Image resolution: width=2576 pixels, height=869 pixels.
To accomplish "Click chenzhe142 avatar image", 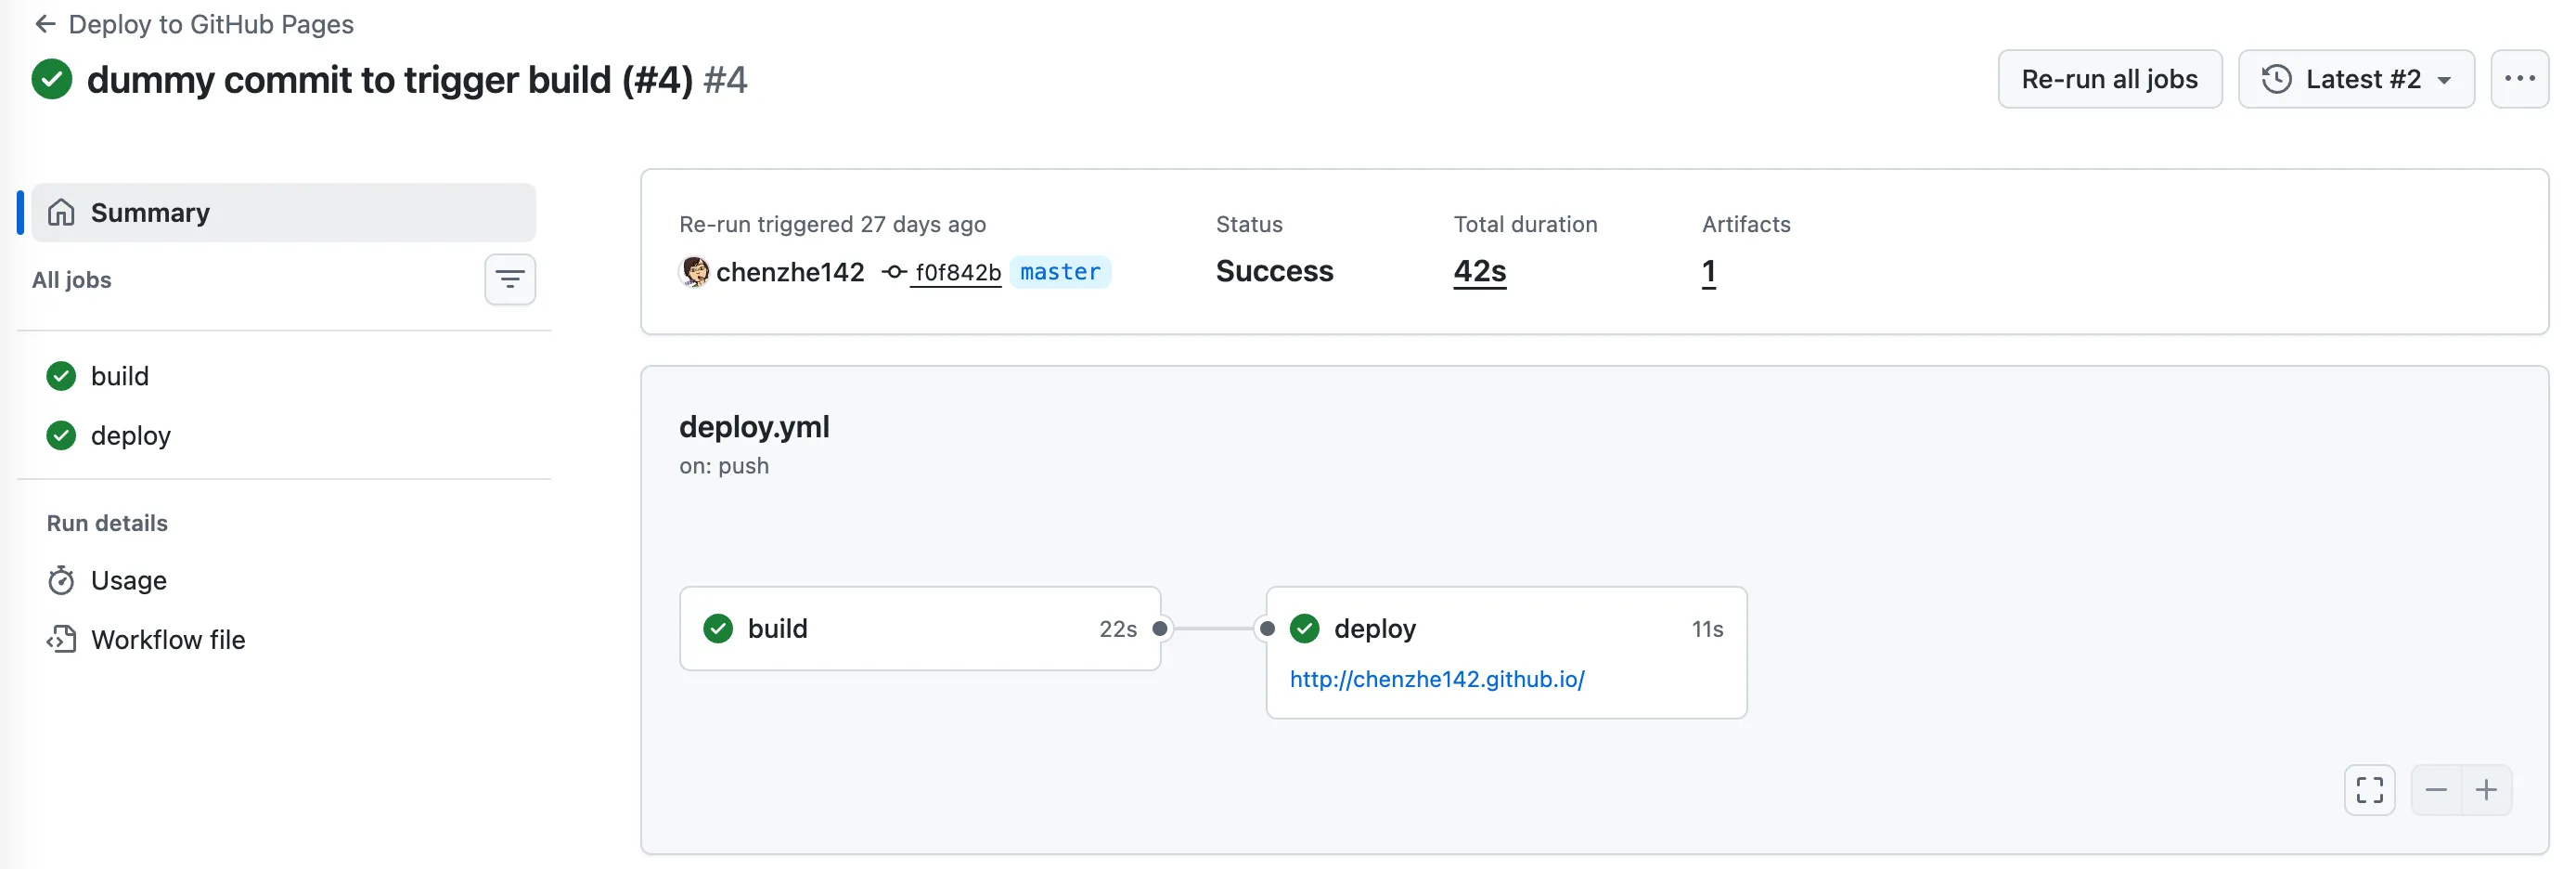I will tap(694, 272).
